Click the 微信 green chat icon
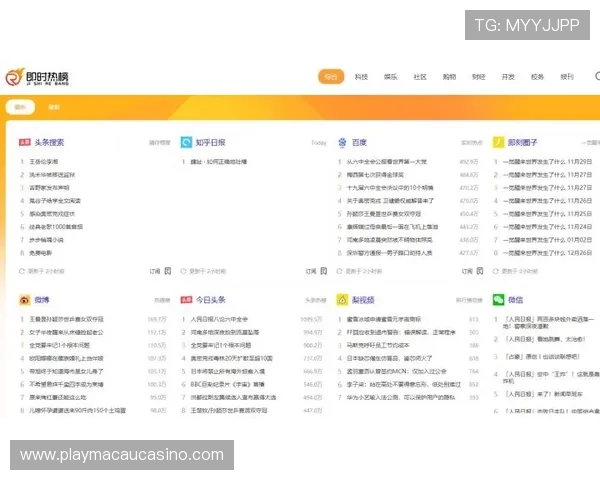 [498, 300]
